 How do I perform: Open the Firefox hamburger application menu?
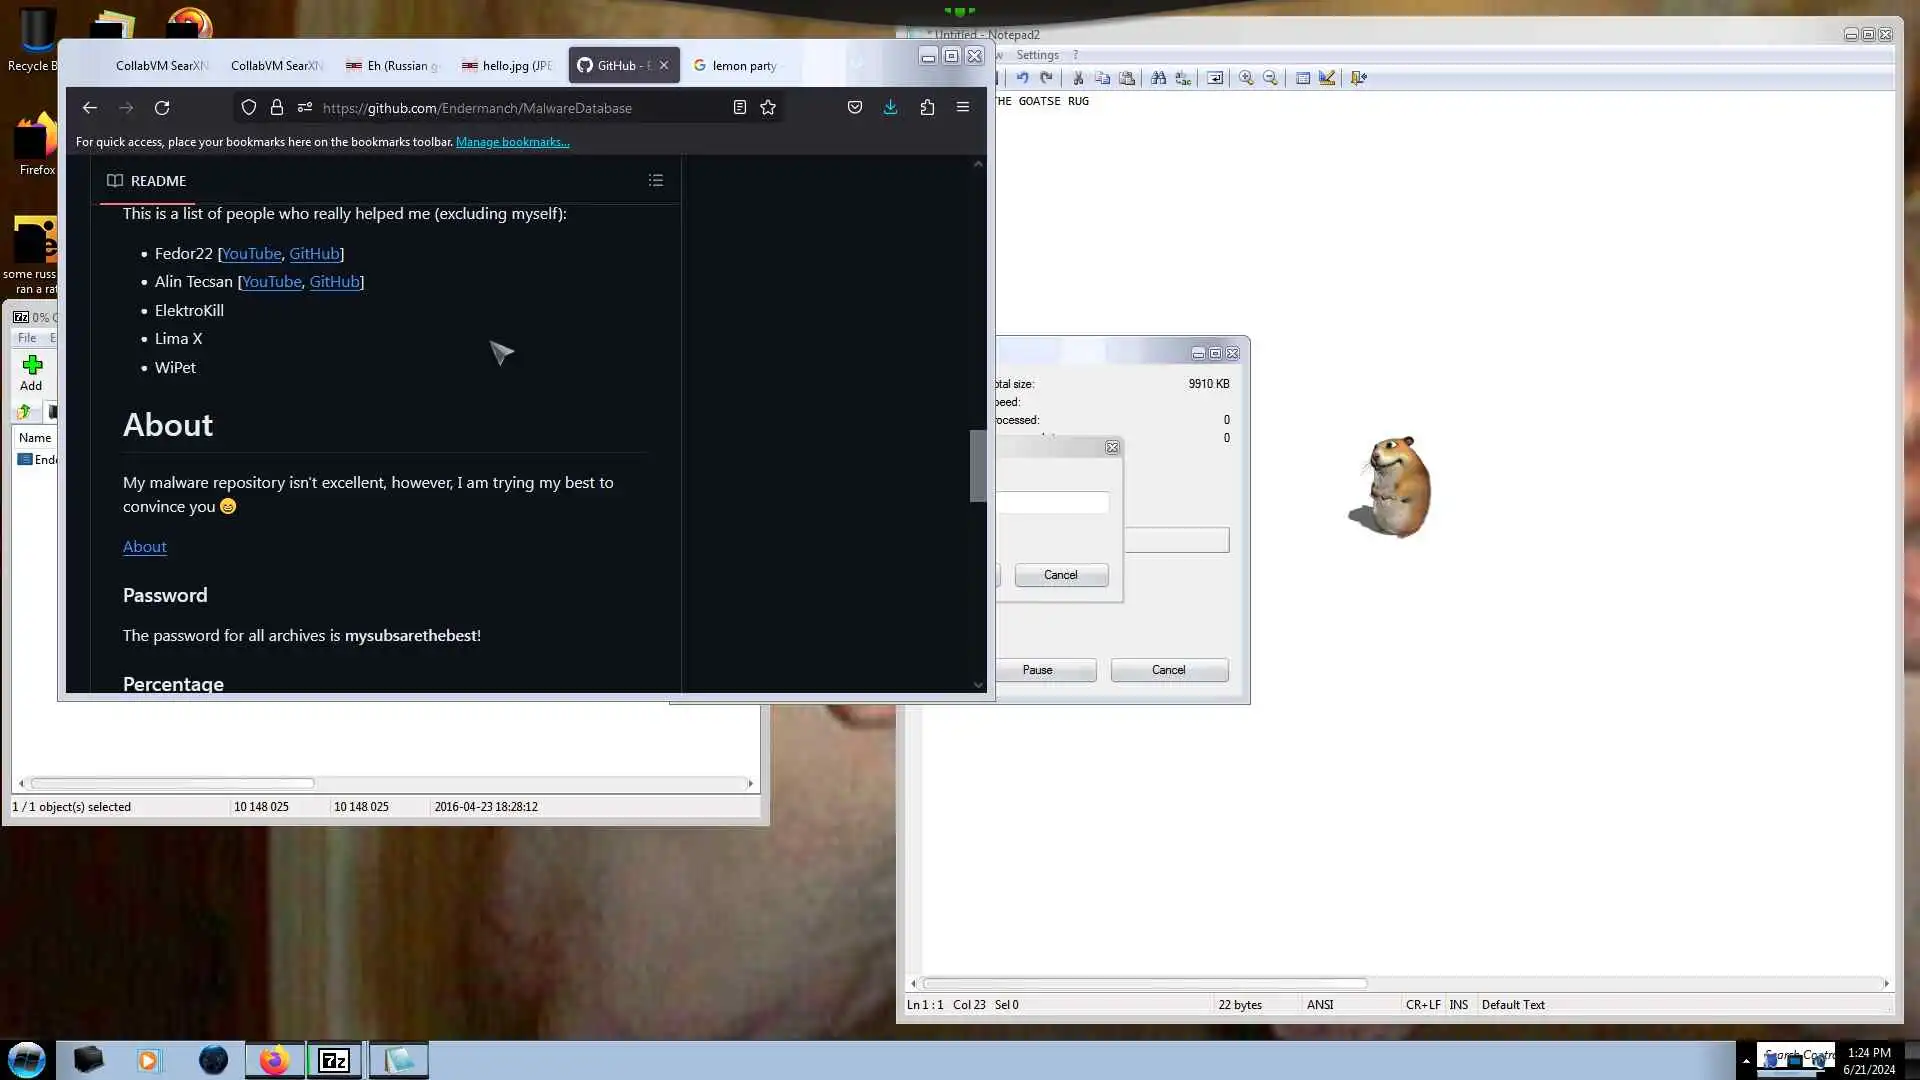tap(963, 108)
